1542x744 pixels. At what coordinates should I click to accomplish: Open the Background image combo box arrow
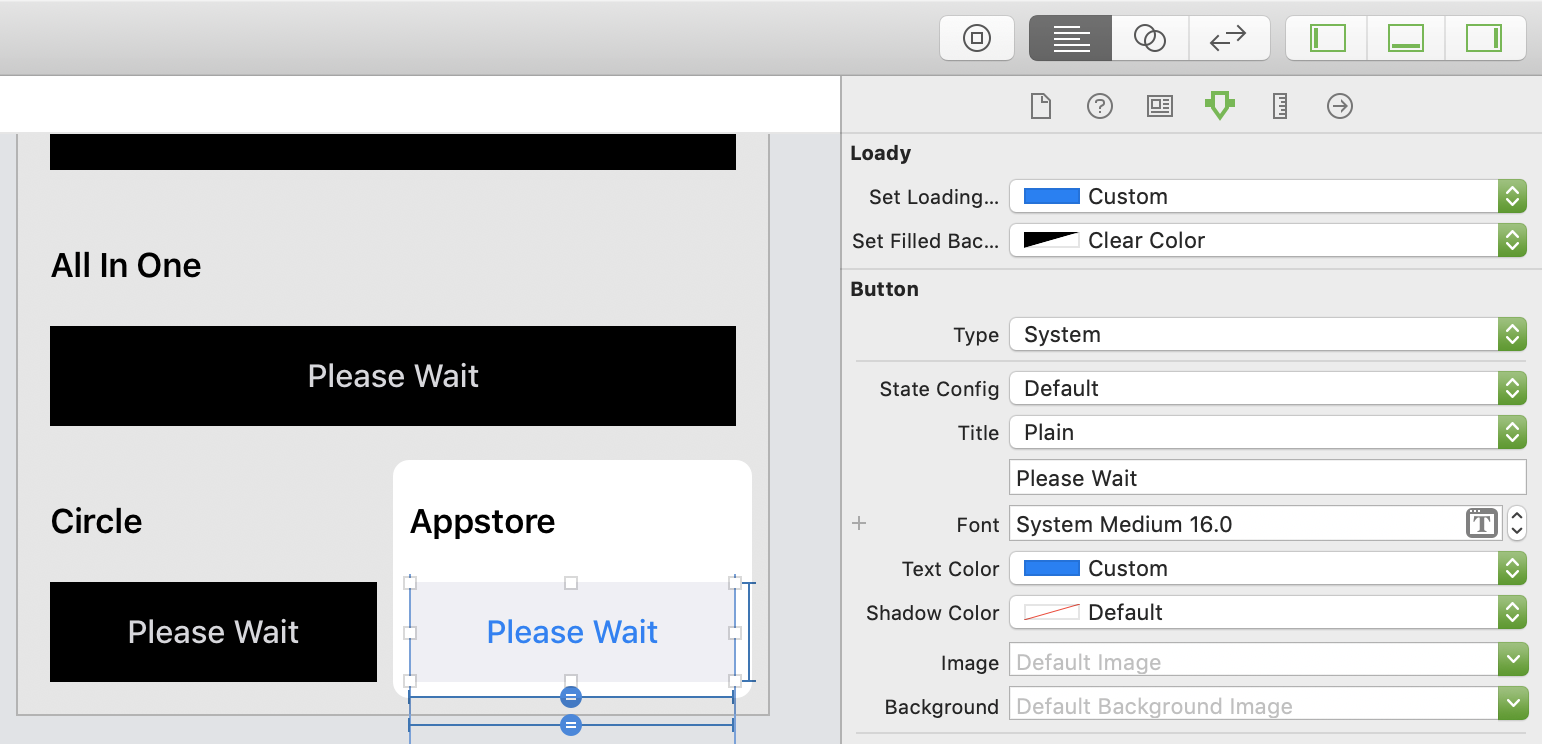(x=1513, y=705)
